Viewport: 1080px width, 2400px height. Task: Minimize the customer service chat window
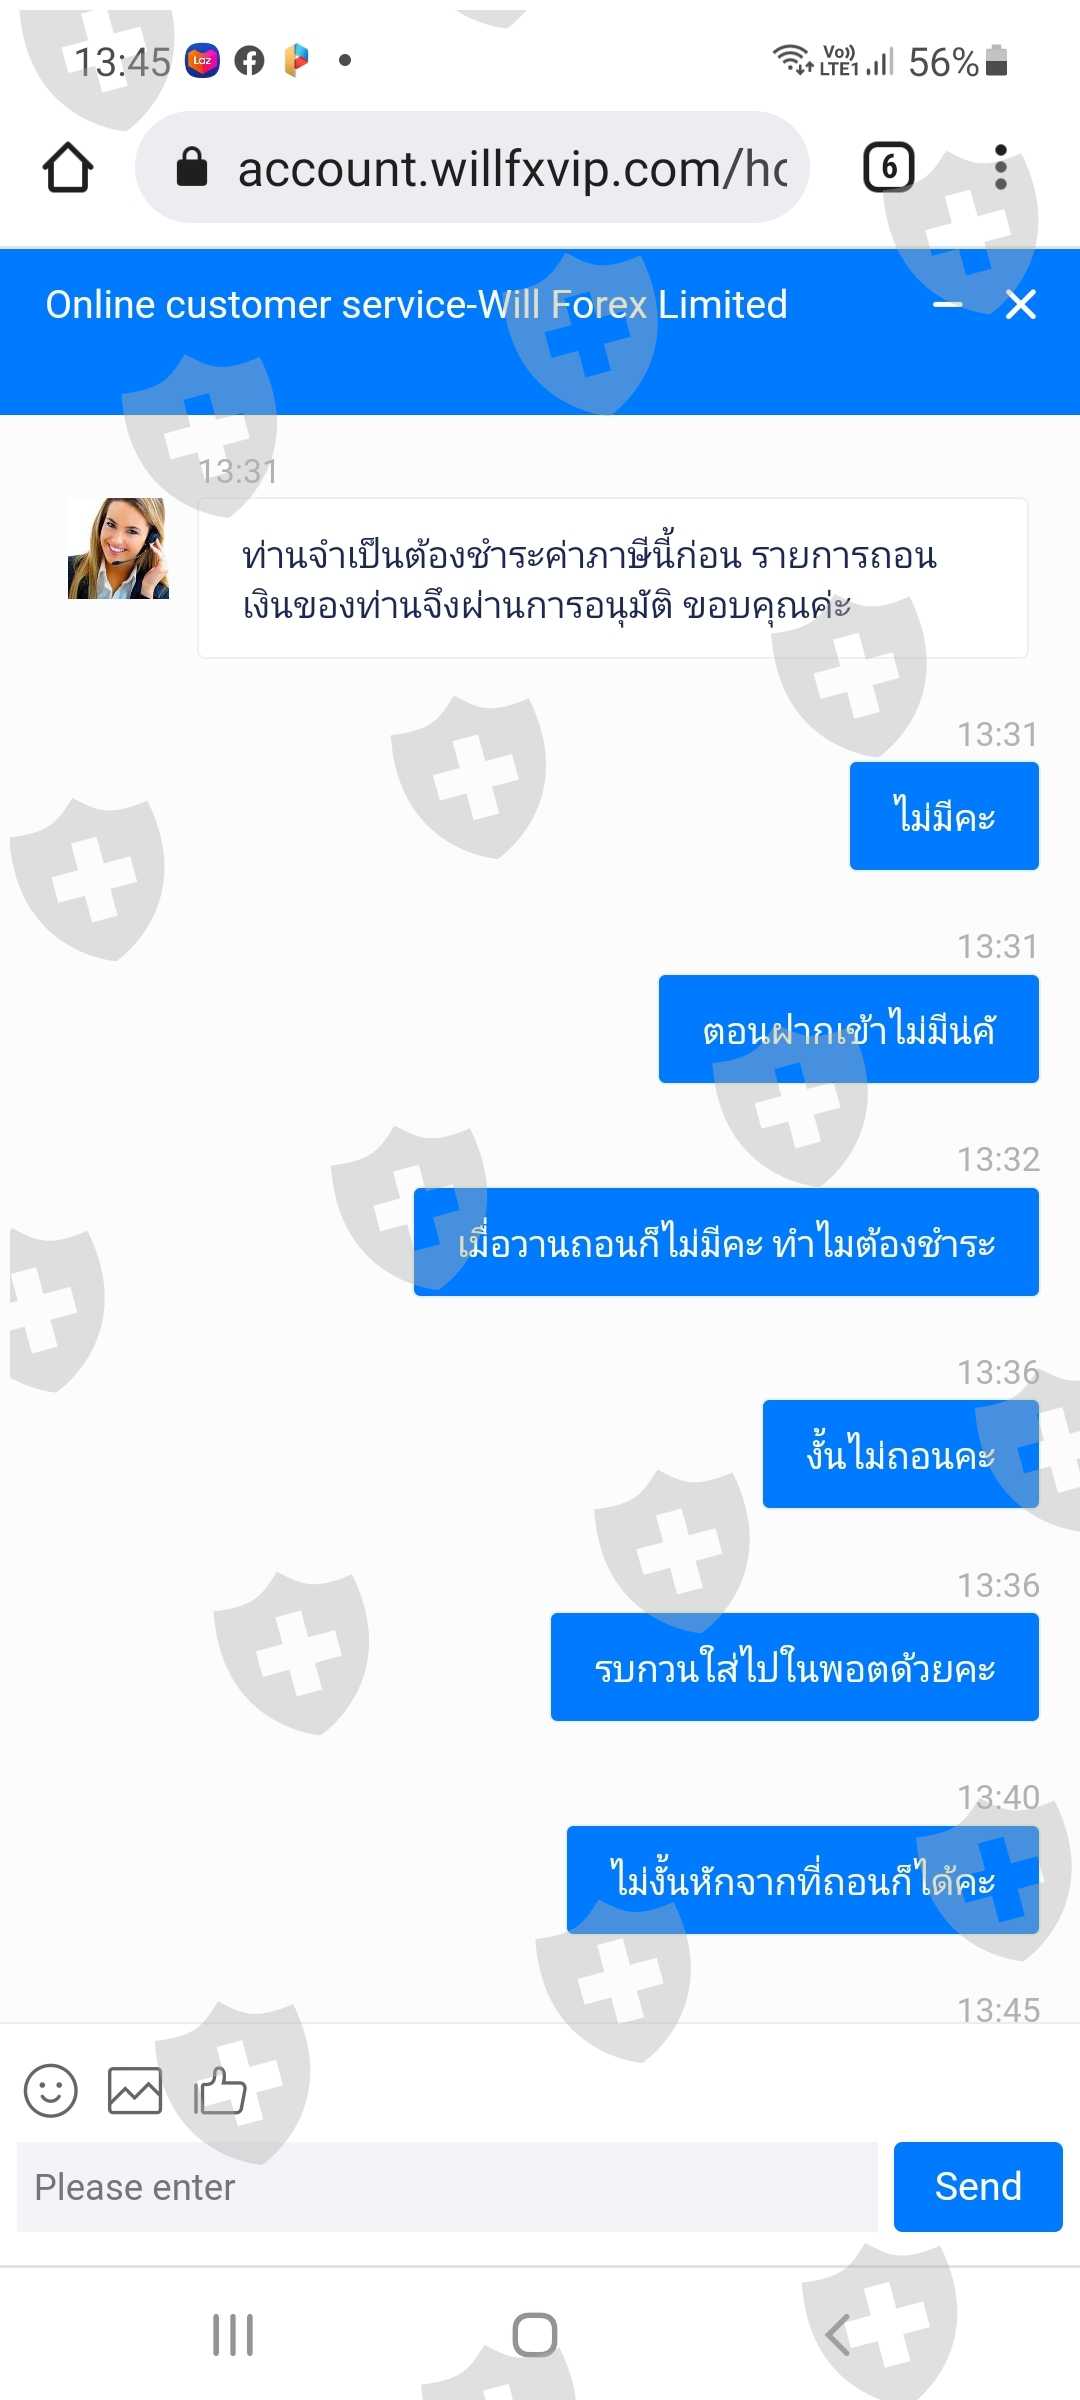pyautogui.click(x=947, y=305)
